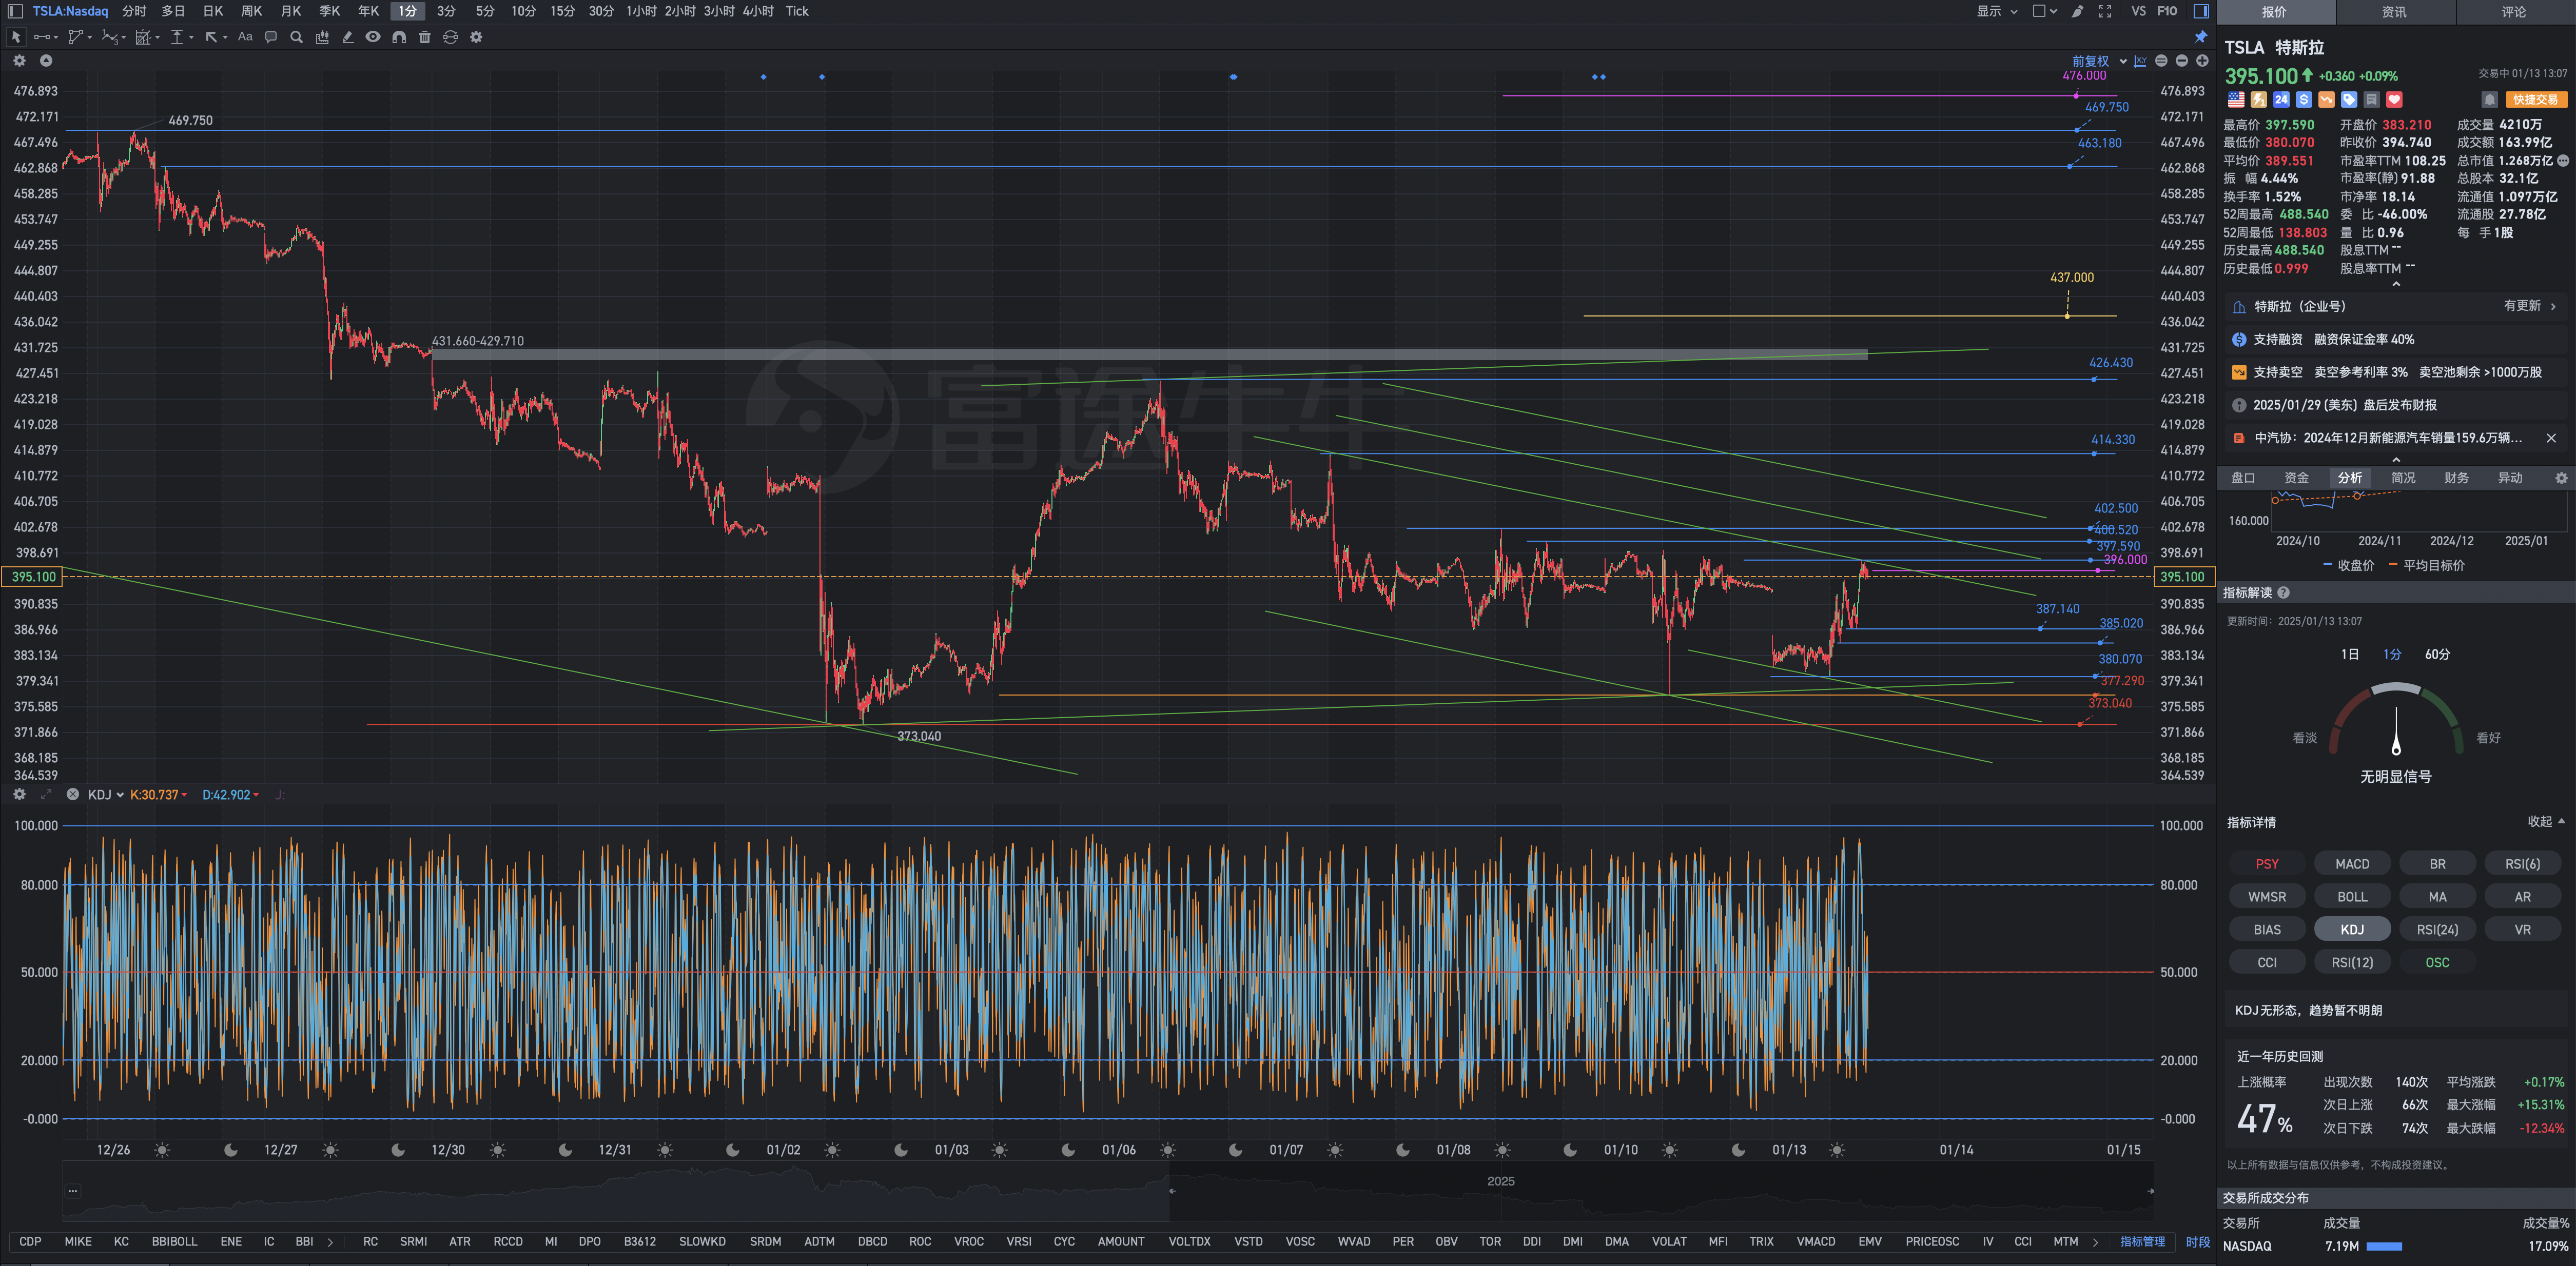Screen dimensions: 2576x1266
Task: Click the price alert bell icon
Action: pyautogui.click(x=2490, y=99)
